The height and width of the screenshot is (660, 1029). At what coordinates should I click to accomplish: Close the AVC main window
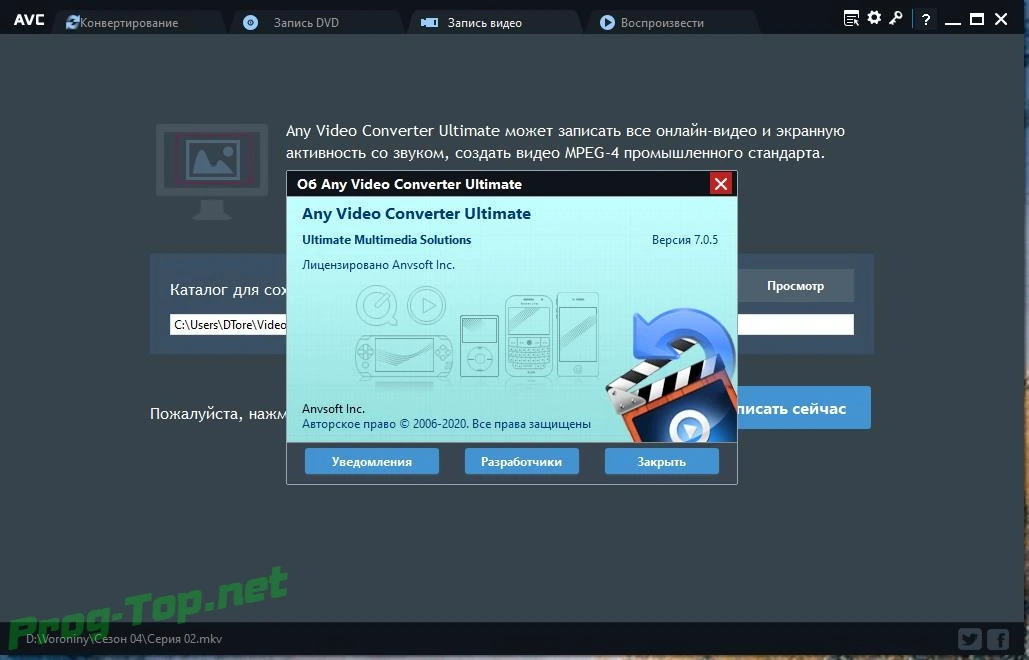(1001, 19)
